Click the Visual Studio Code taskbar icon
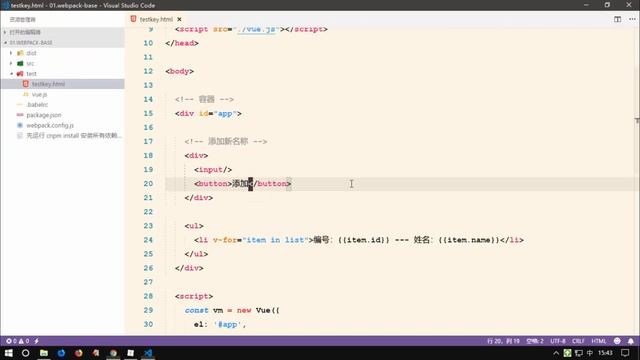 (148, 353)
